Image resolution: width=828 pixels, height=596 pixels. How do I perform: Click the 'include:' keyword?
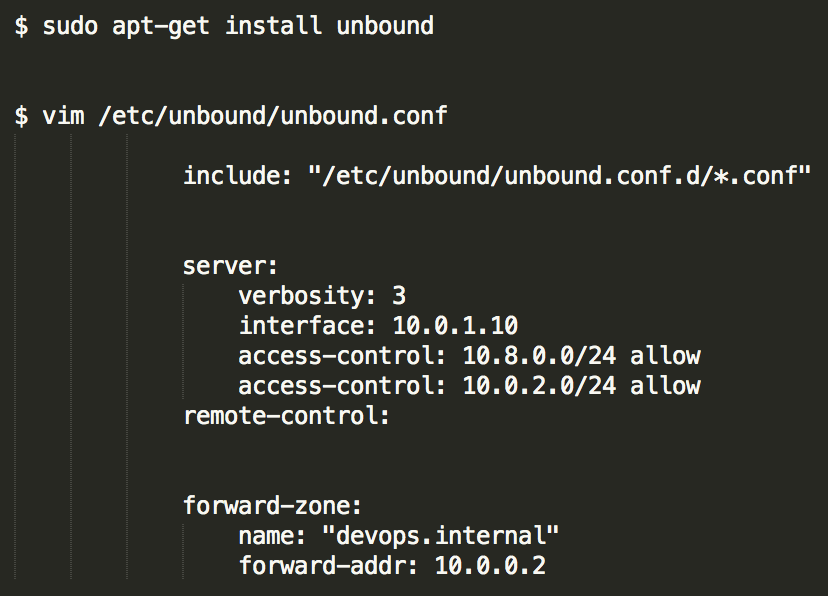click(x=237, y=175)
